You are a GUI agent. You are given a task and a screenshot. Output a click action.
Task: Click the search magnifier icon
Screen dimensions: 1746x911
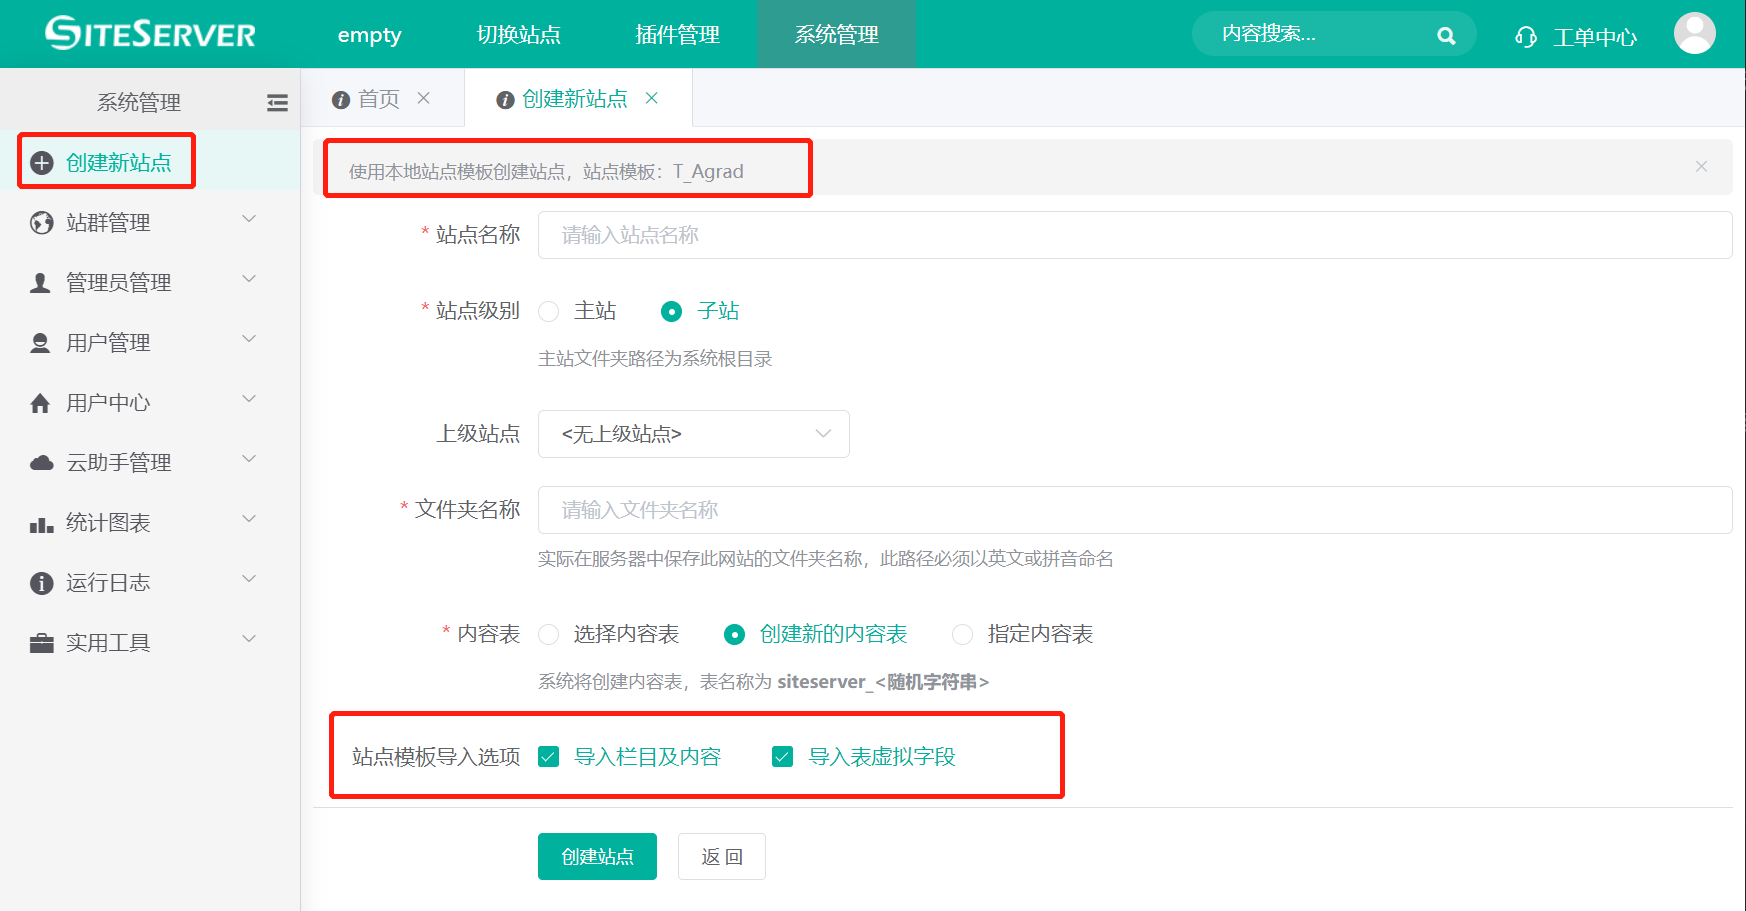pyautogui.click(x=1445, y=36)
